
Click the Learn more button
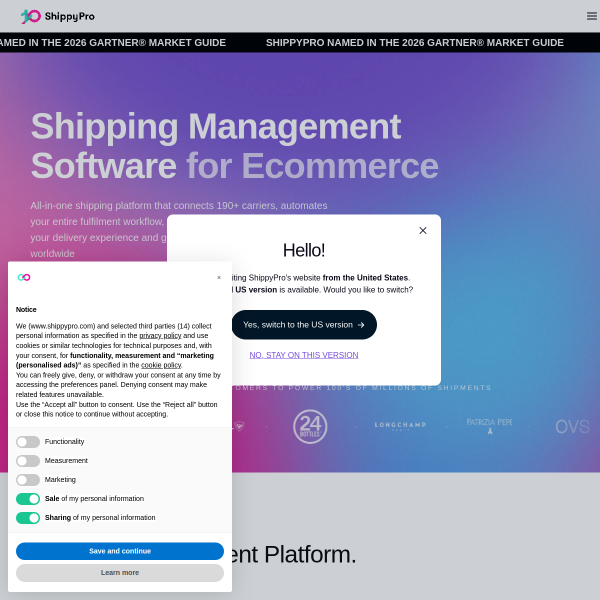120,573
